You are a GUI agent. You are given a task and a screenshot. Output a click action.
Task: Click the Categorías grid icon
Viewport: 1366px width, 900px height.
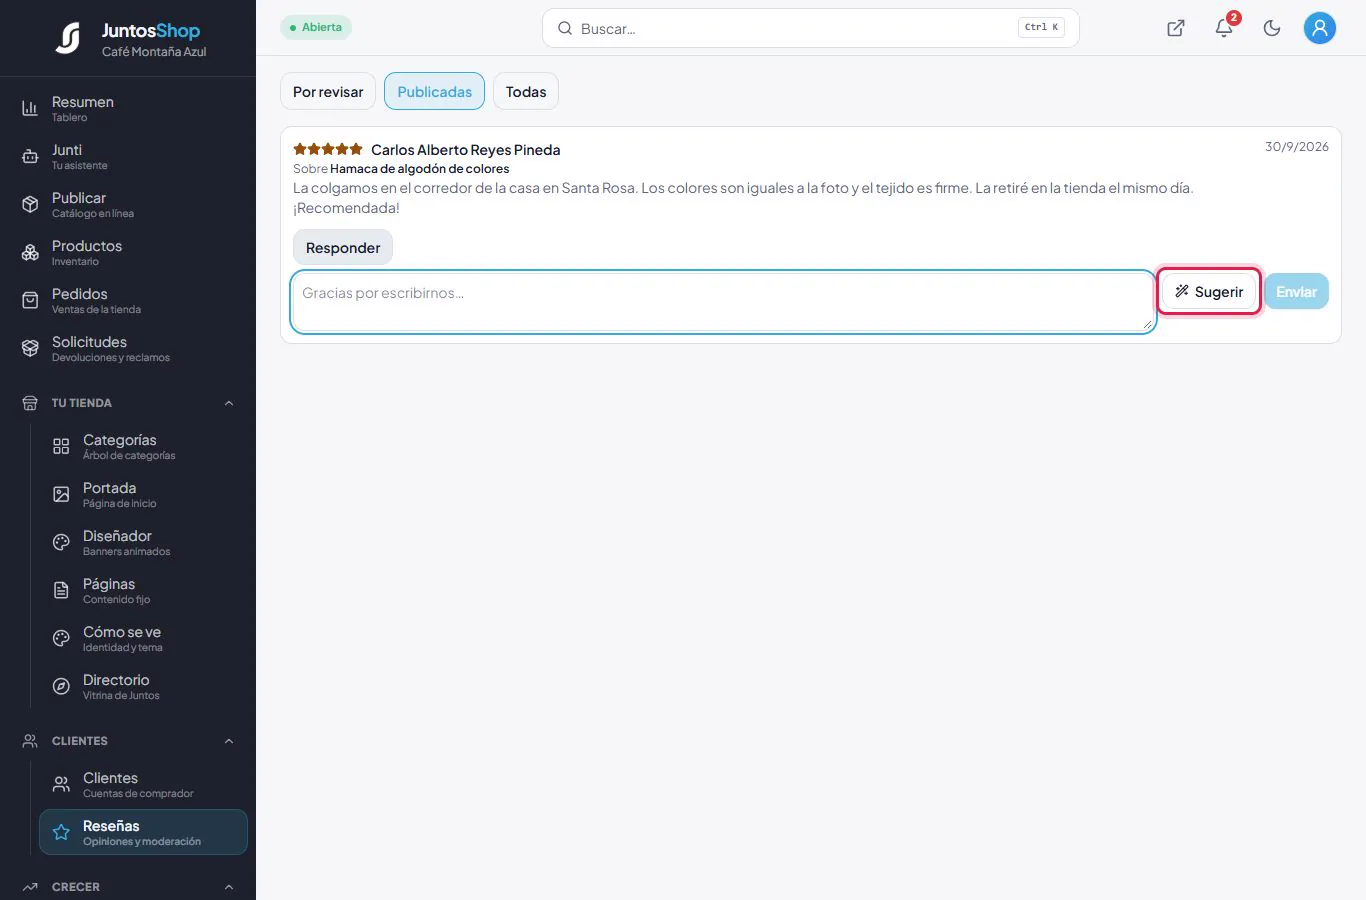61,446
